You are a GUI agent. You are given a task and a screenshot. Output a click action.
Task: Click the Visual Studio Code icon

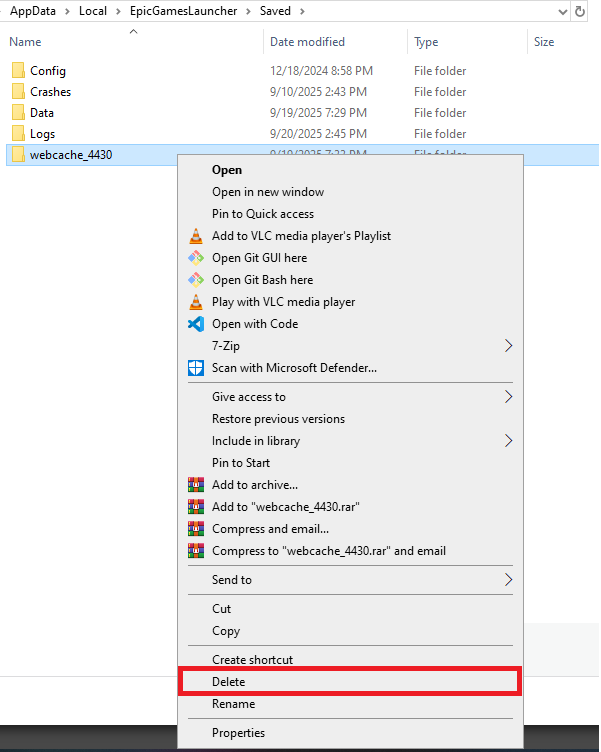[x=195, y=324]
